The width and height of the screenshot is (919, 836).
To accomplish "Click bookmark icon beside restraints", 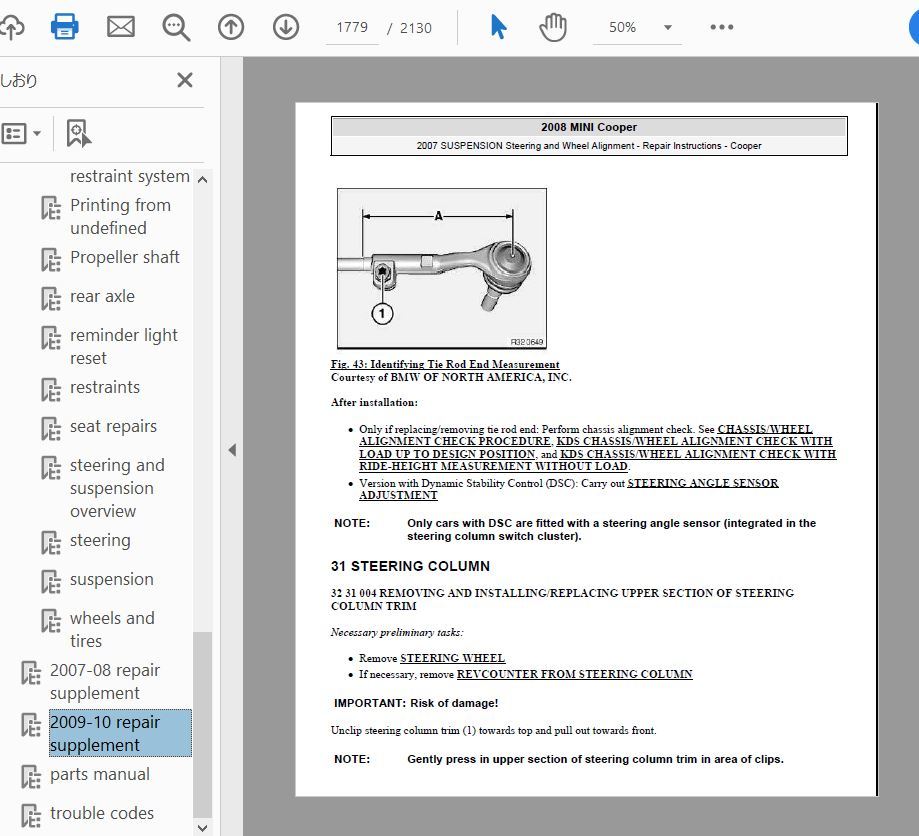I will pos(51,390).
